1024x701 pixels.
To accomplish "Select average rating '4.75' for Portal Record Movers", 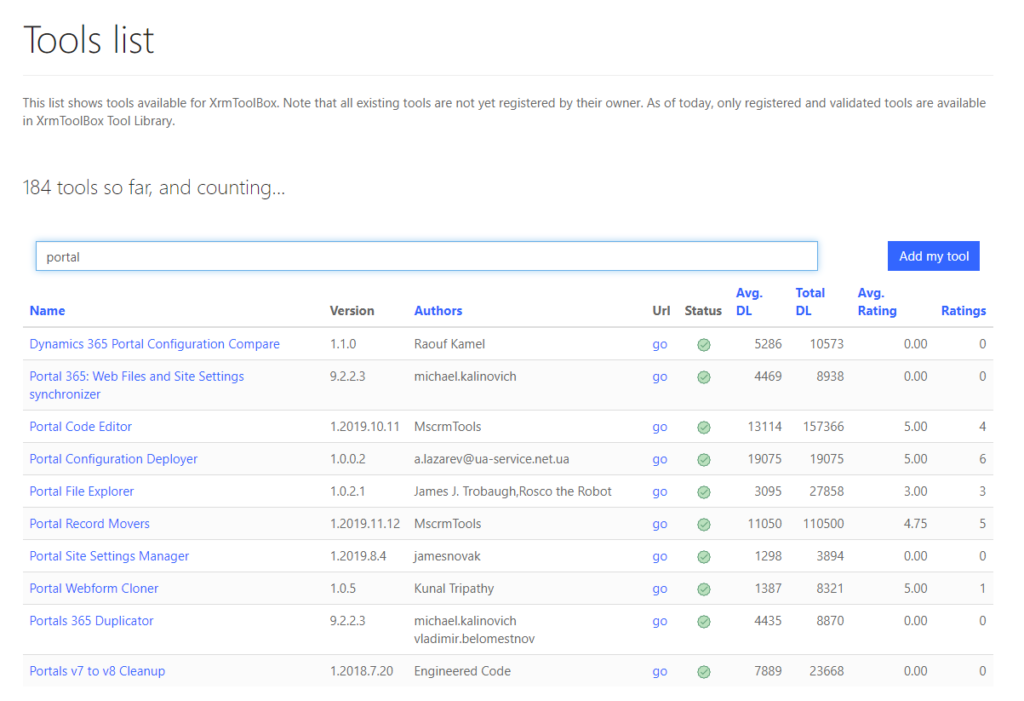I will (x=915, y=523).
